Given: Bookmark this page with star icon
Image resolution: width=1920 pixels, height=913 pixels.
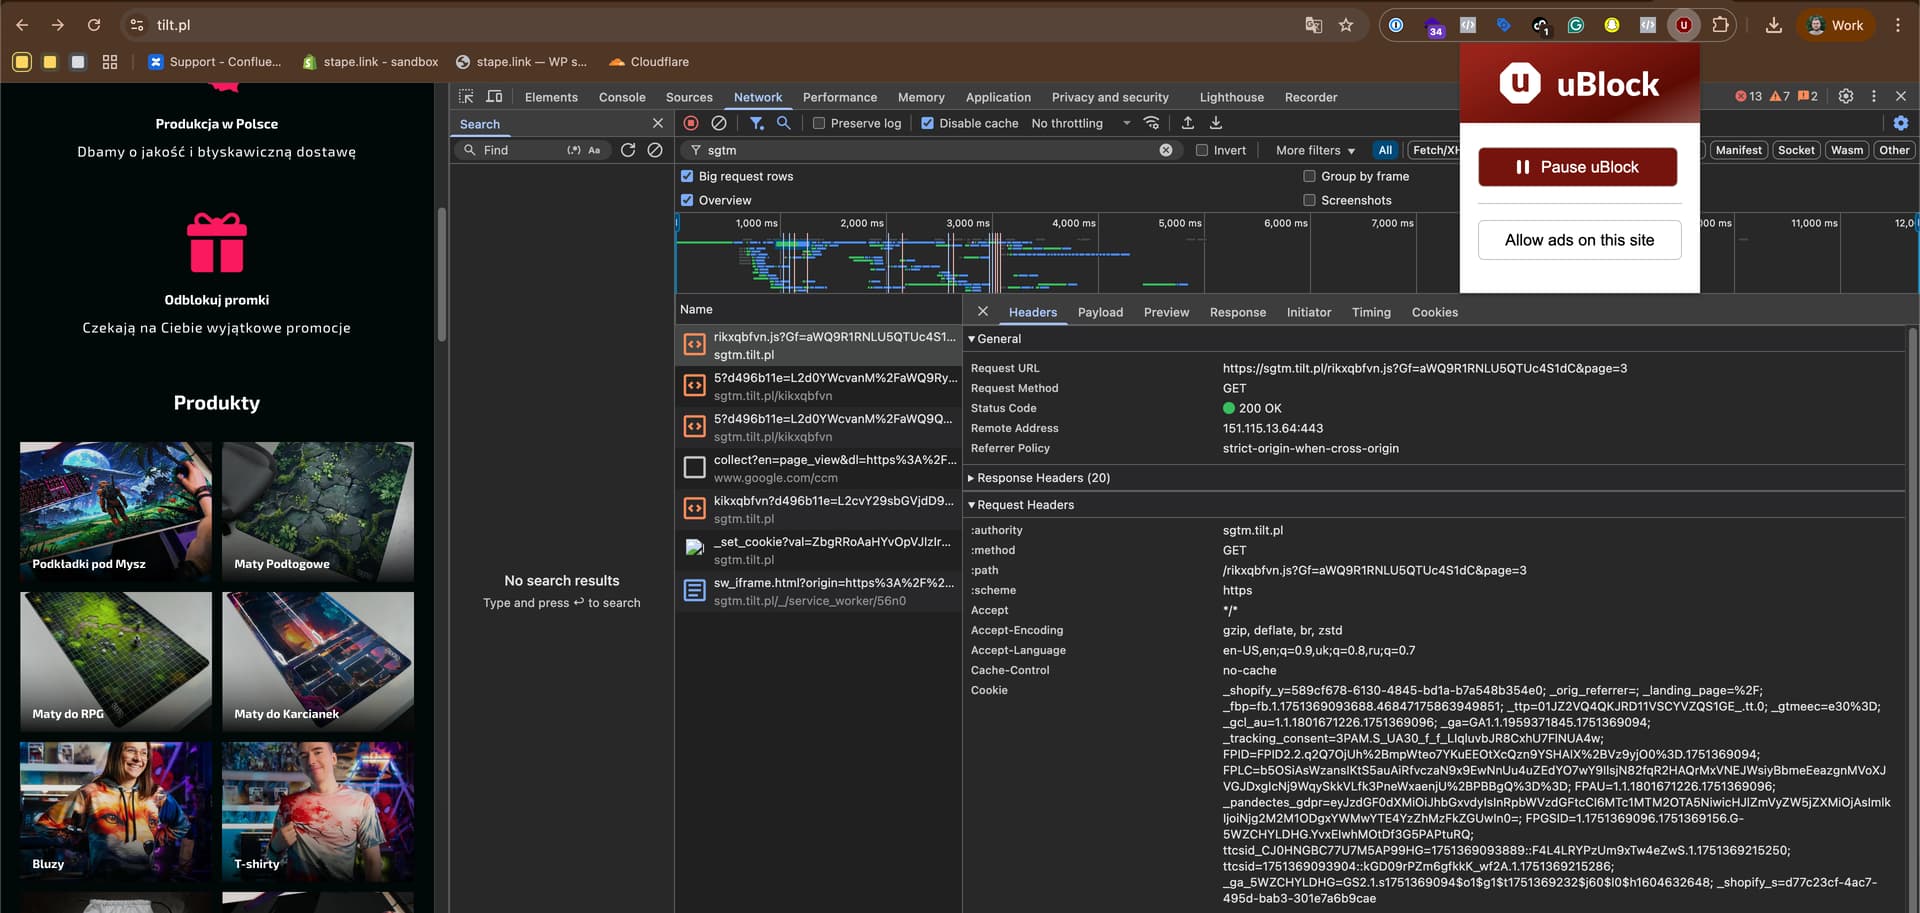Looking at the screenshot, I should 1346,25.
